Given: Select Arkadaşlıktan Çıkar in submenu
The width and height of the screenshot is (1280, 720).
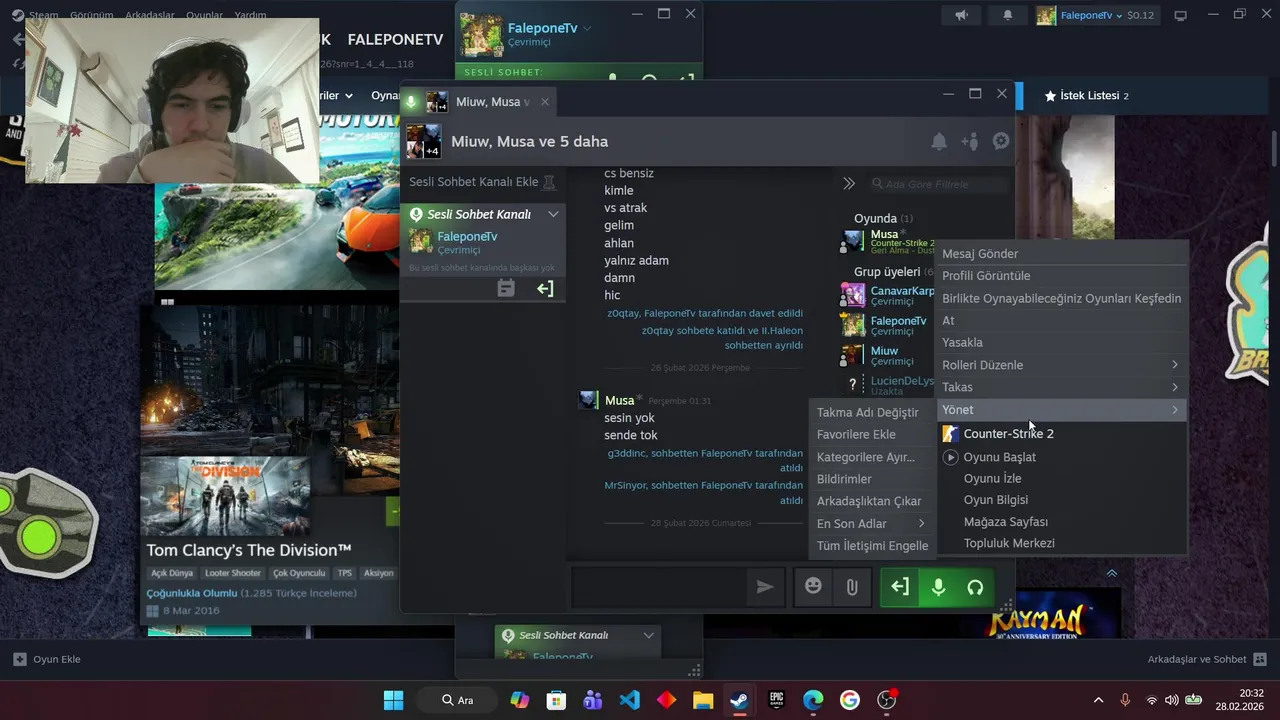Looking at the screenshot, I should click(x=871, y=501).
